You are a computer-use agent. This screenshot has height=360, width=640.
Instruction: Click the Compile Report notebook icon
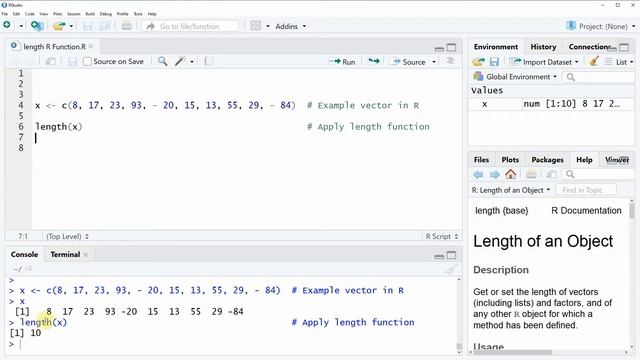point(209,62)
